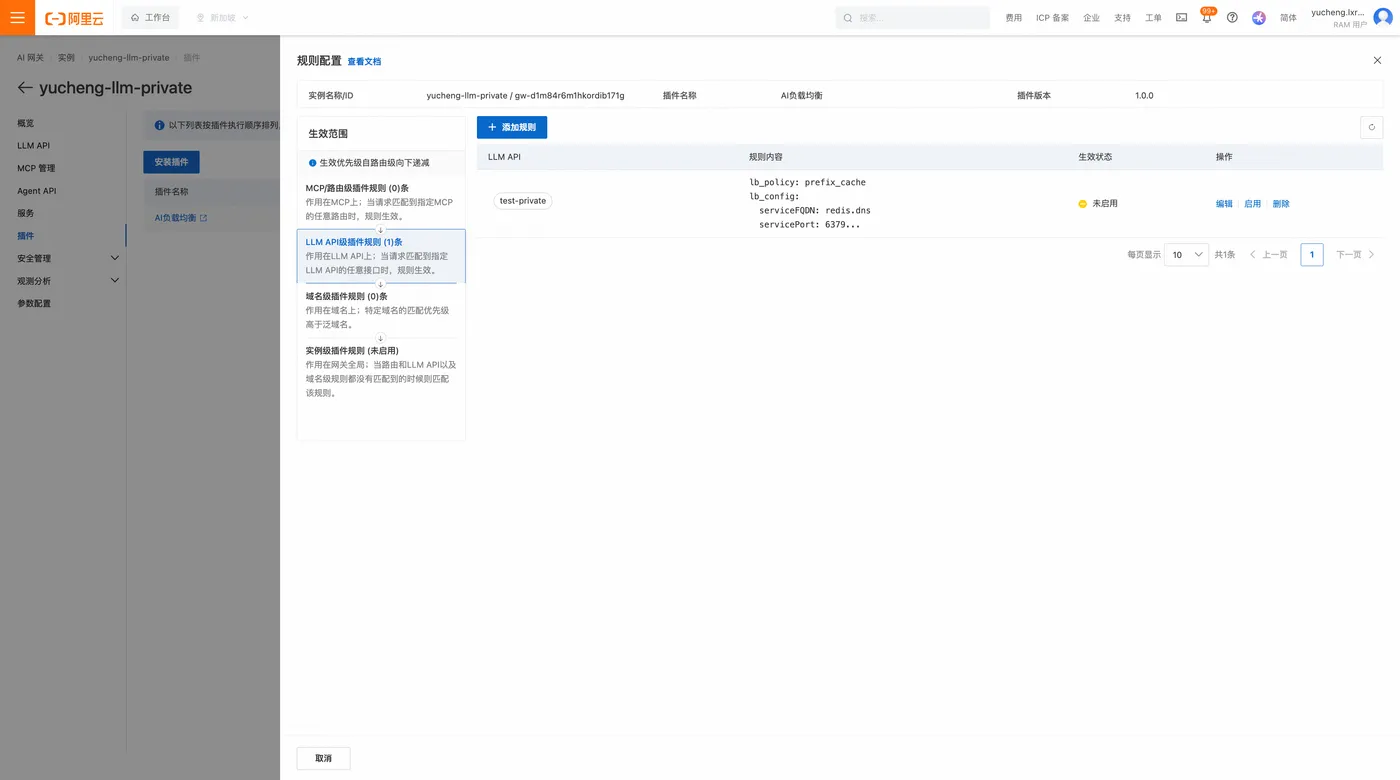The height and width of the screenshot is (780, 1400).
Task: Open the help question-mark icon
Action: coord(1232,17)
